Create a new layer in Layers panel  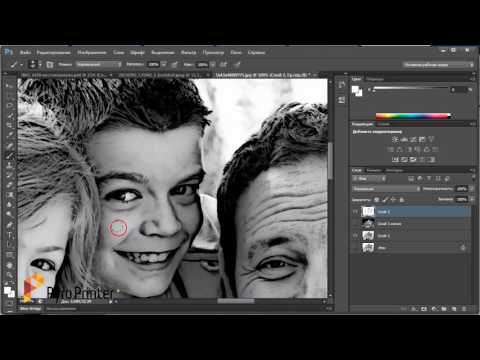(454, 309)
